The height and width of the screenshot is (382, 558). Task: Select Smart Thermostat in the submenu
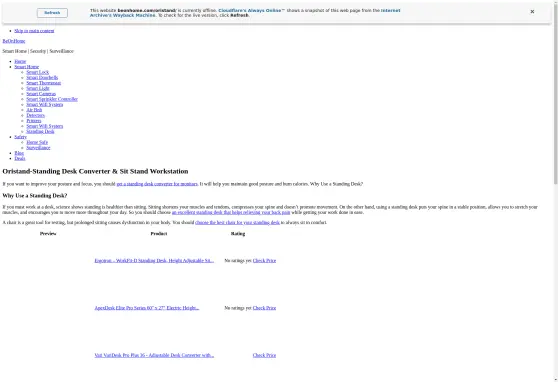[44, 83]
